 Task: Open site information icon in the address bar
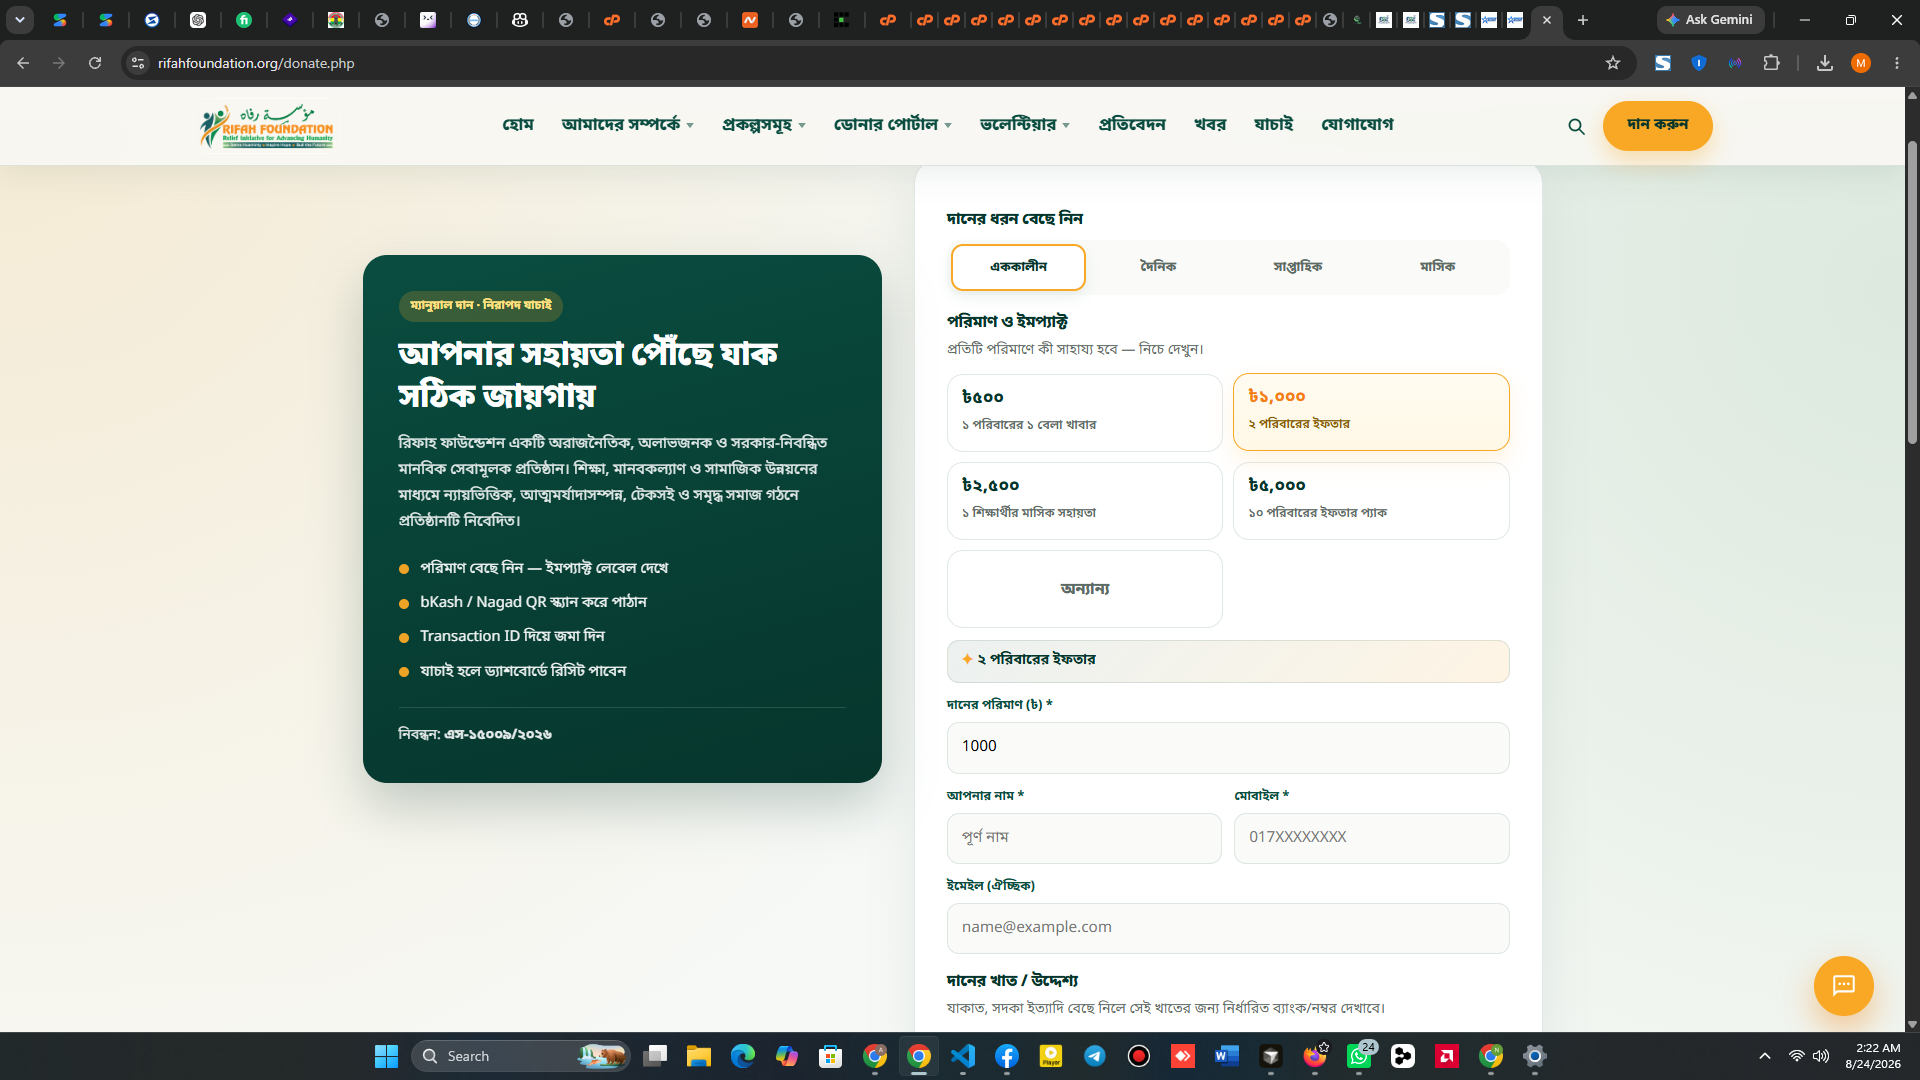138,63
